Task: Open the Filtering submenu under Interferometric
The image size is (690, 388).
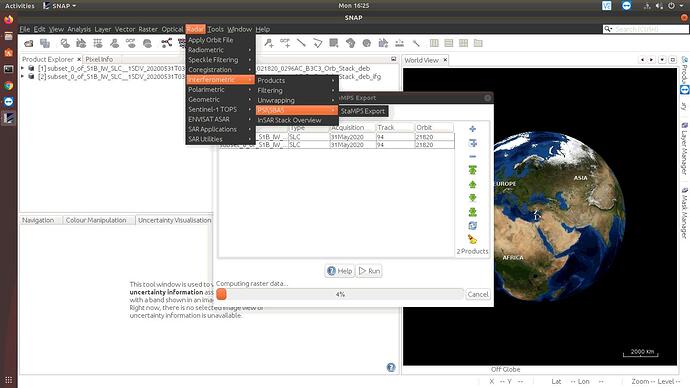Action: pyautogui.click(x=297, y=90)
